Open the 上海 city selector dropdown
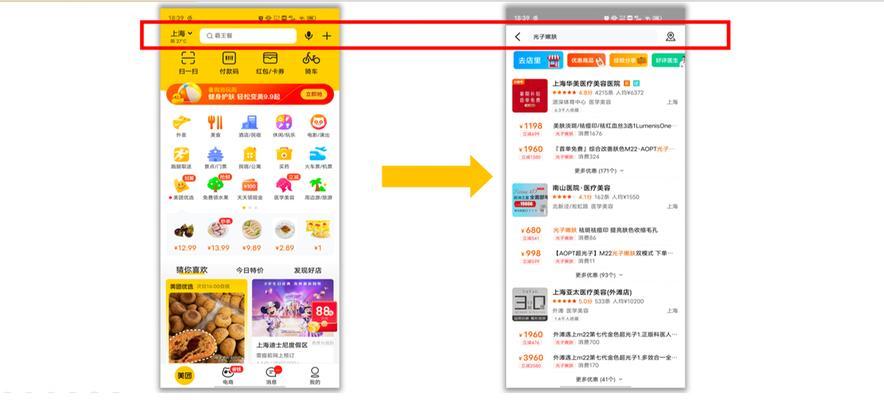The image size is (884, 400). point(182,34)
